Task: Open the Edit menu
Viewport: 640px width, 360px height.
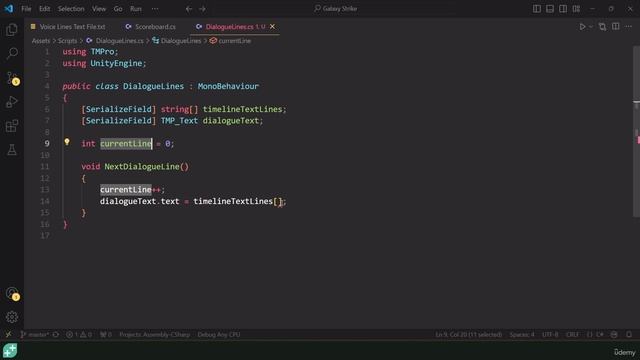Action: click(44, 9)
